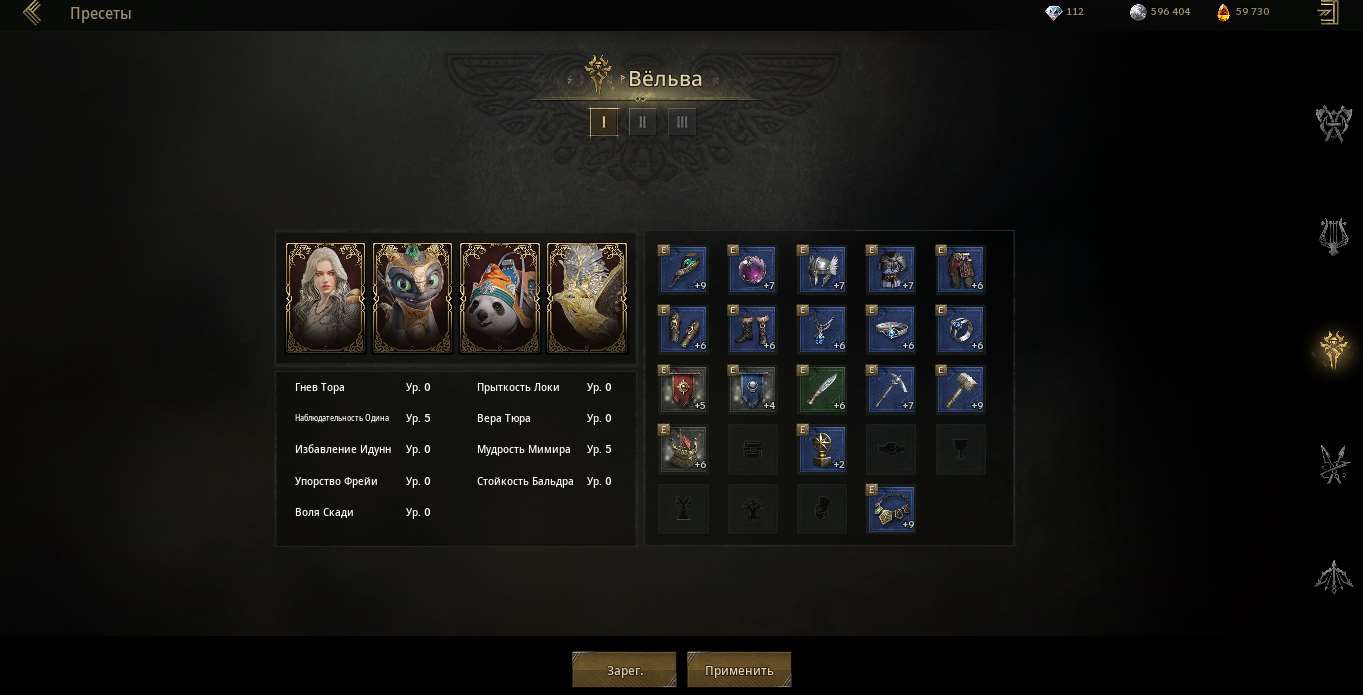Viewport: 1363px width, 695px height.
Task: Open the white-haired woman character card
Action: pos(325,298)
